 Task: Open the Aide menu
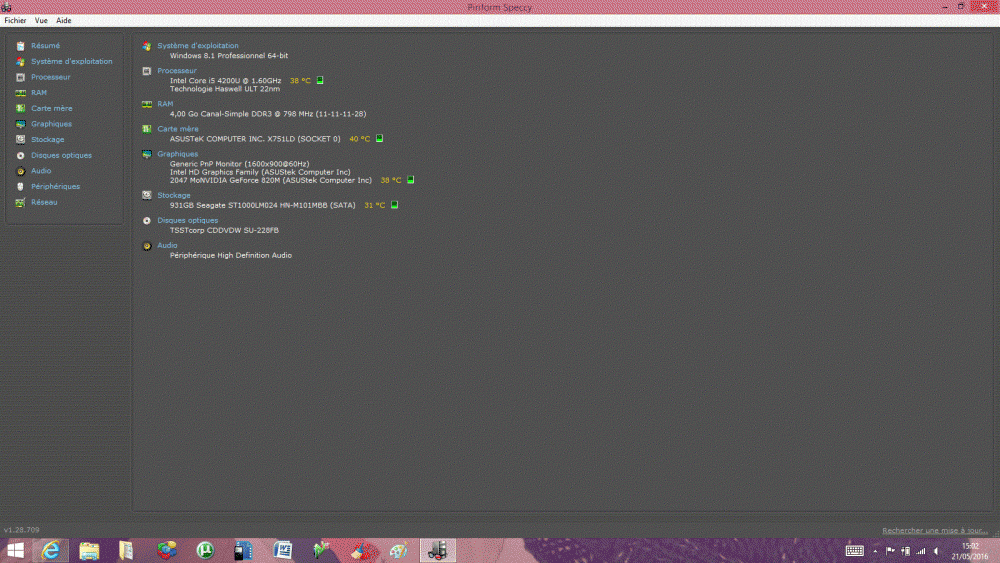[64, 20]
